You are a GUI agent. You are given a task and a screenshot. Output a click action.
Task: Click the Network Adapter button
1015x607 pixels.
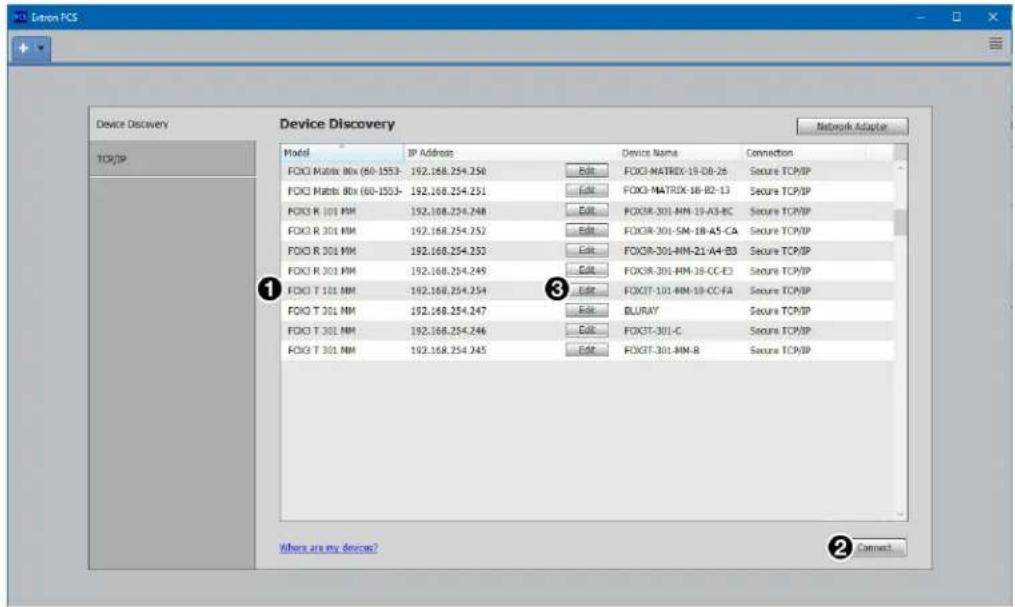852,127
